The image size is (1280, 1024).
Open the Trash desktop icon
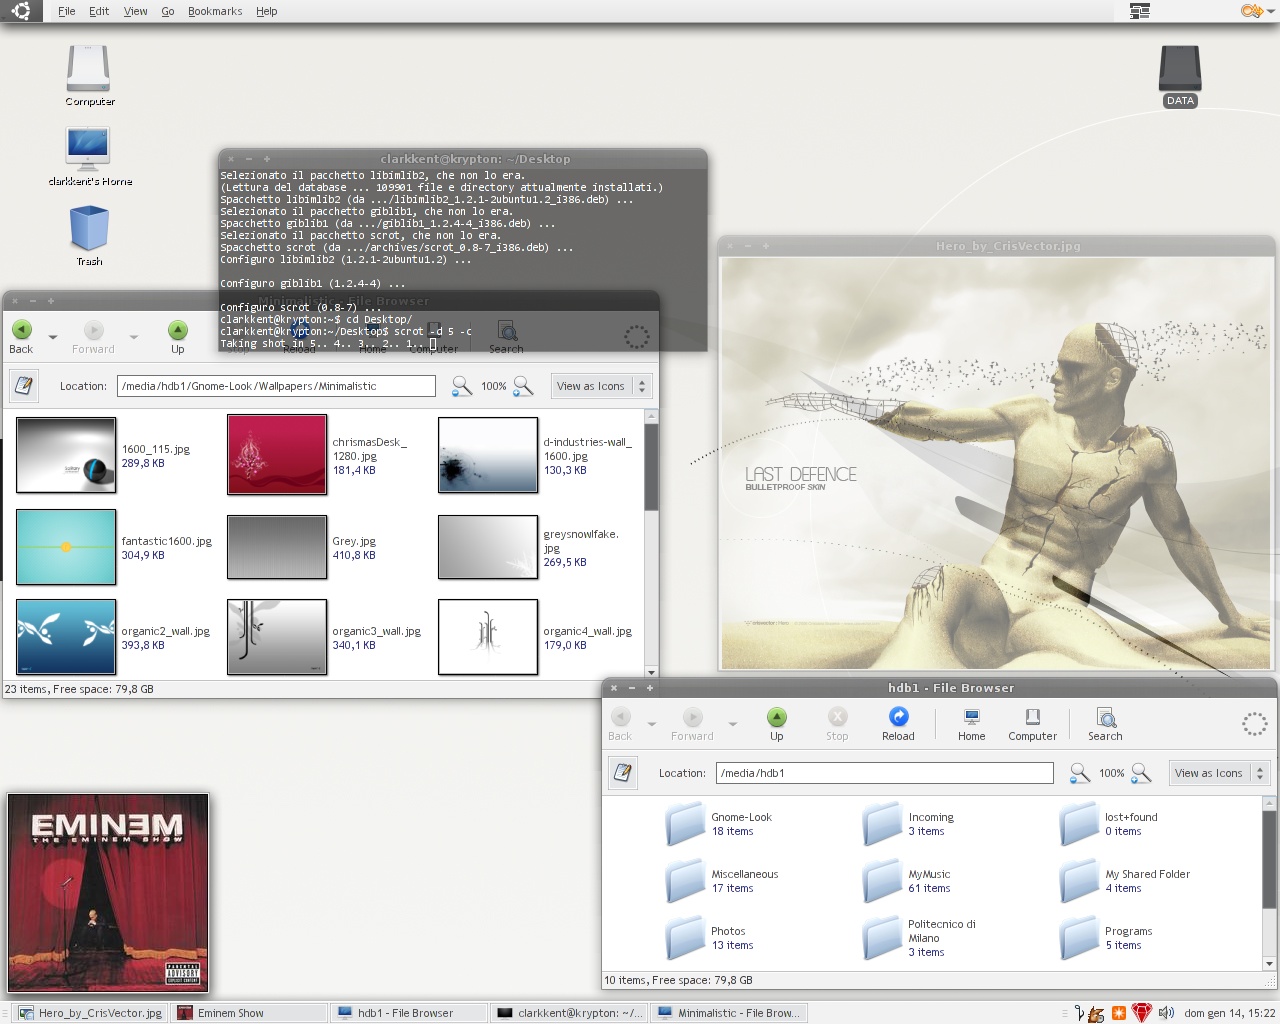click(x=89, y=236)
